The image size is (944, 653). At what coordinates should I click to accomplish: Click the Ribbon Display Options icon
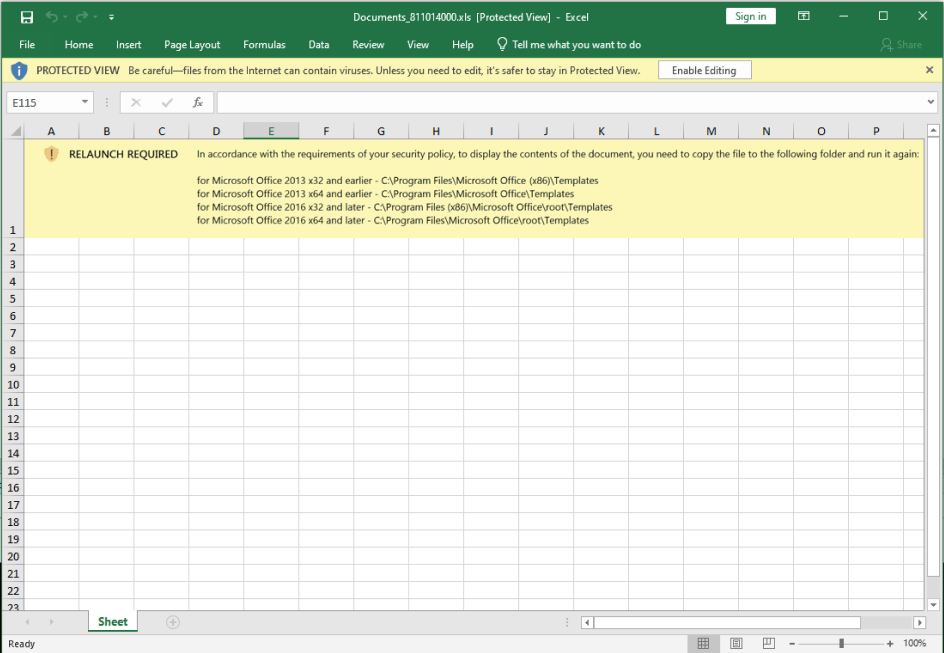click(804, 16)
